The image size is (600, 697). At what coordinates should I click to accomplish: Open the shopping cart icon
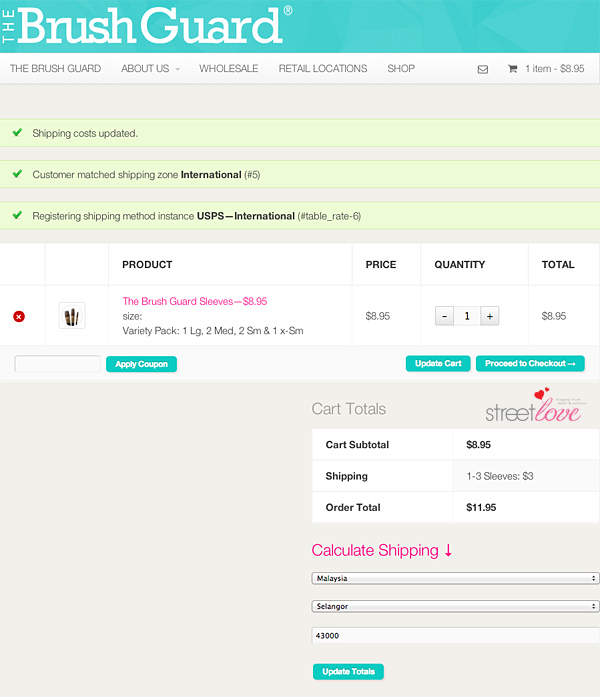tap(512, 69)
